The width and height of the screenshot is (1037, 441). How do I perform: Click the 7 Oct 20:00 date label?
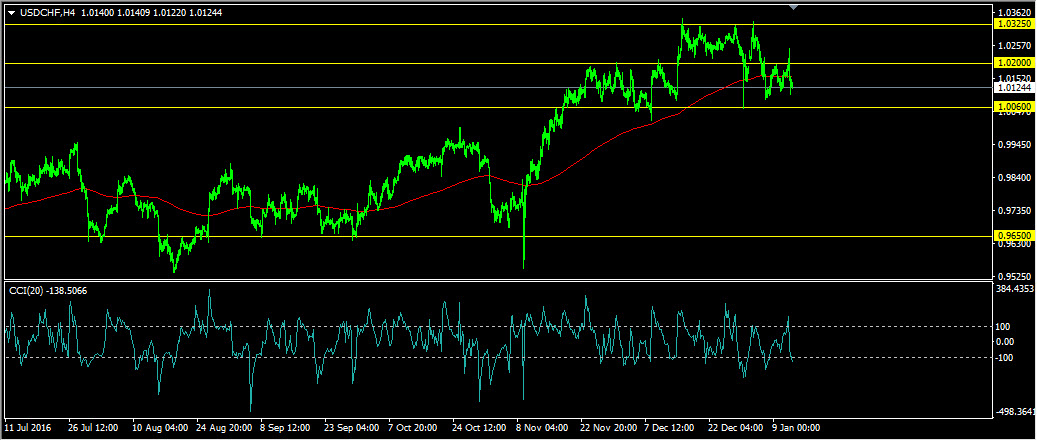point(413,428)
